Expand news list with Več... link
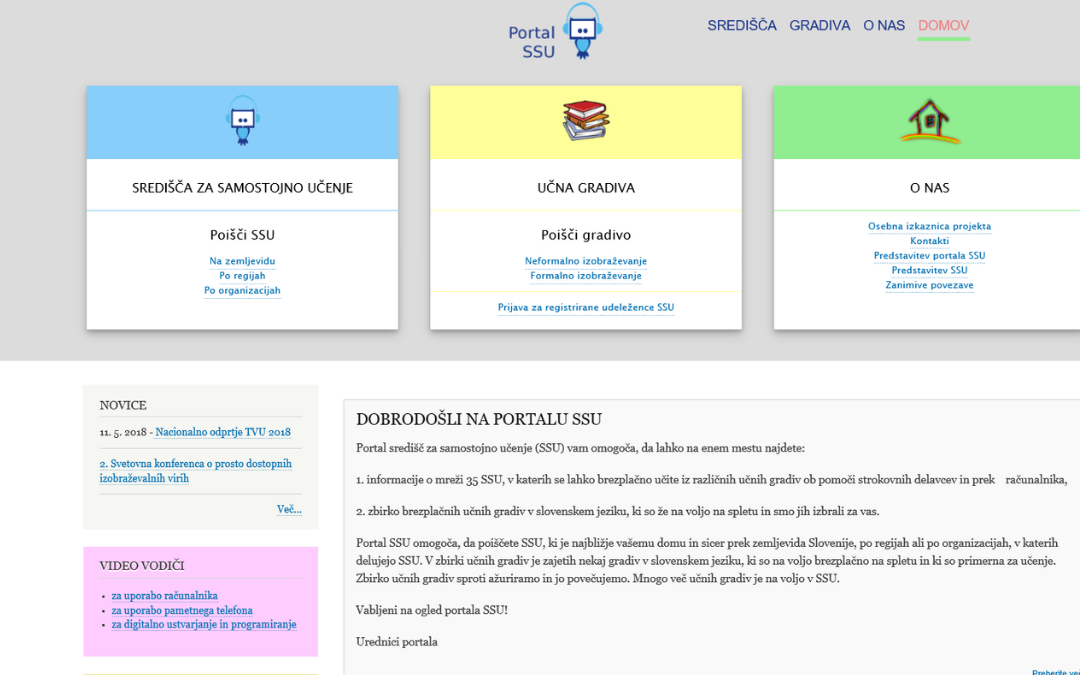This screenshot has width=1080, height=675. 288,510
